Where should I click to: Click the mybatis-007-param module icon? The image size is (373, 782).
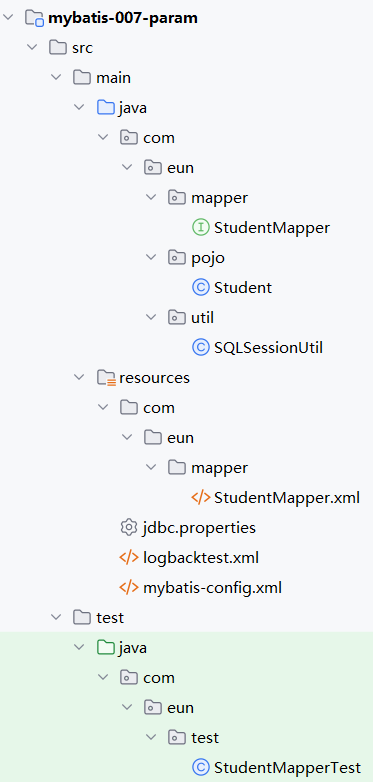(x=34, y=18)
